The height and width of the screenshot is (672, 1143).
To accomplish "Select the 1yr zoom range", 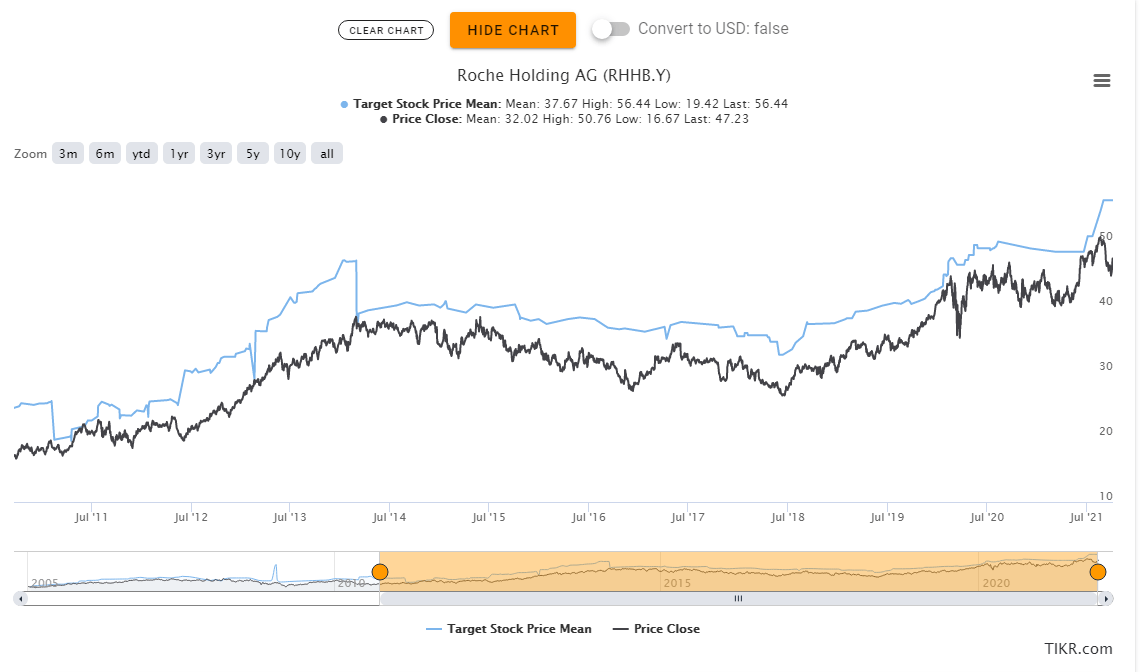I will [178, 153].
